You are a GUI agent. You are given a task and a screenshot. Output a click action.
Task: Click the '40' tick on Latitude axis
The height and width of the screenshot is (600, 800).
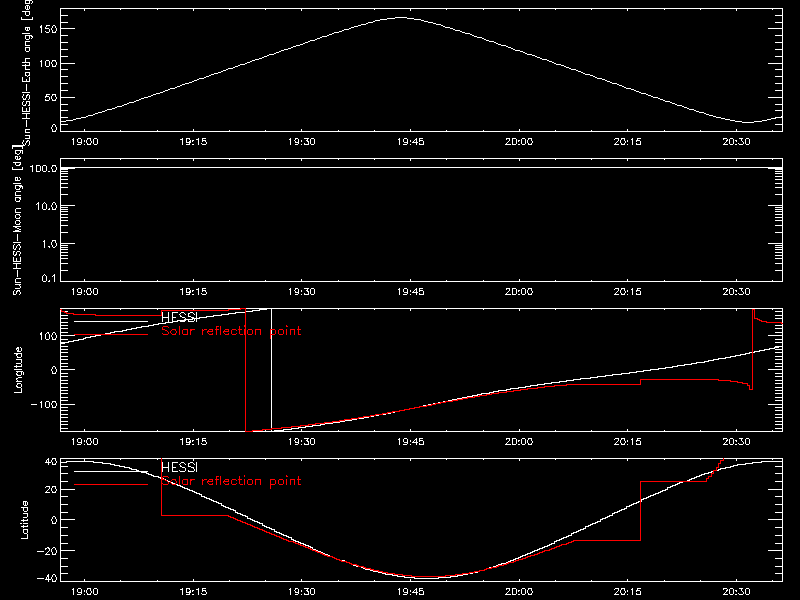51,462
